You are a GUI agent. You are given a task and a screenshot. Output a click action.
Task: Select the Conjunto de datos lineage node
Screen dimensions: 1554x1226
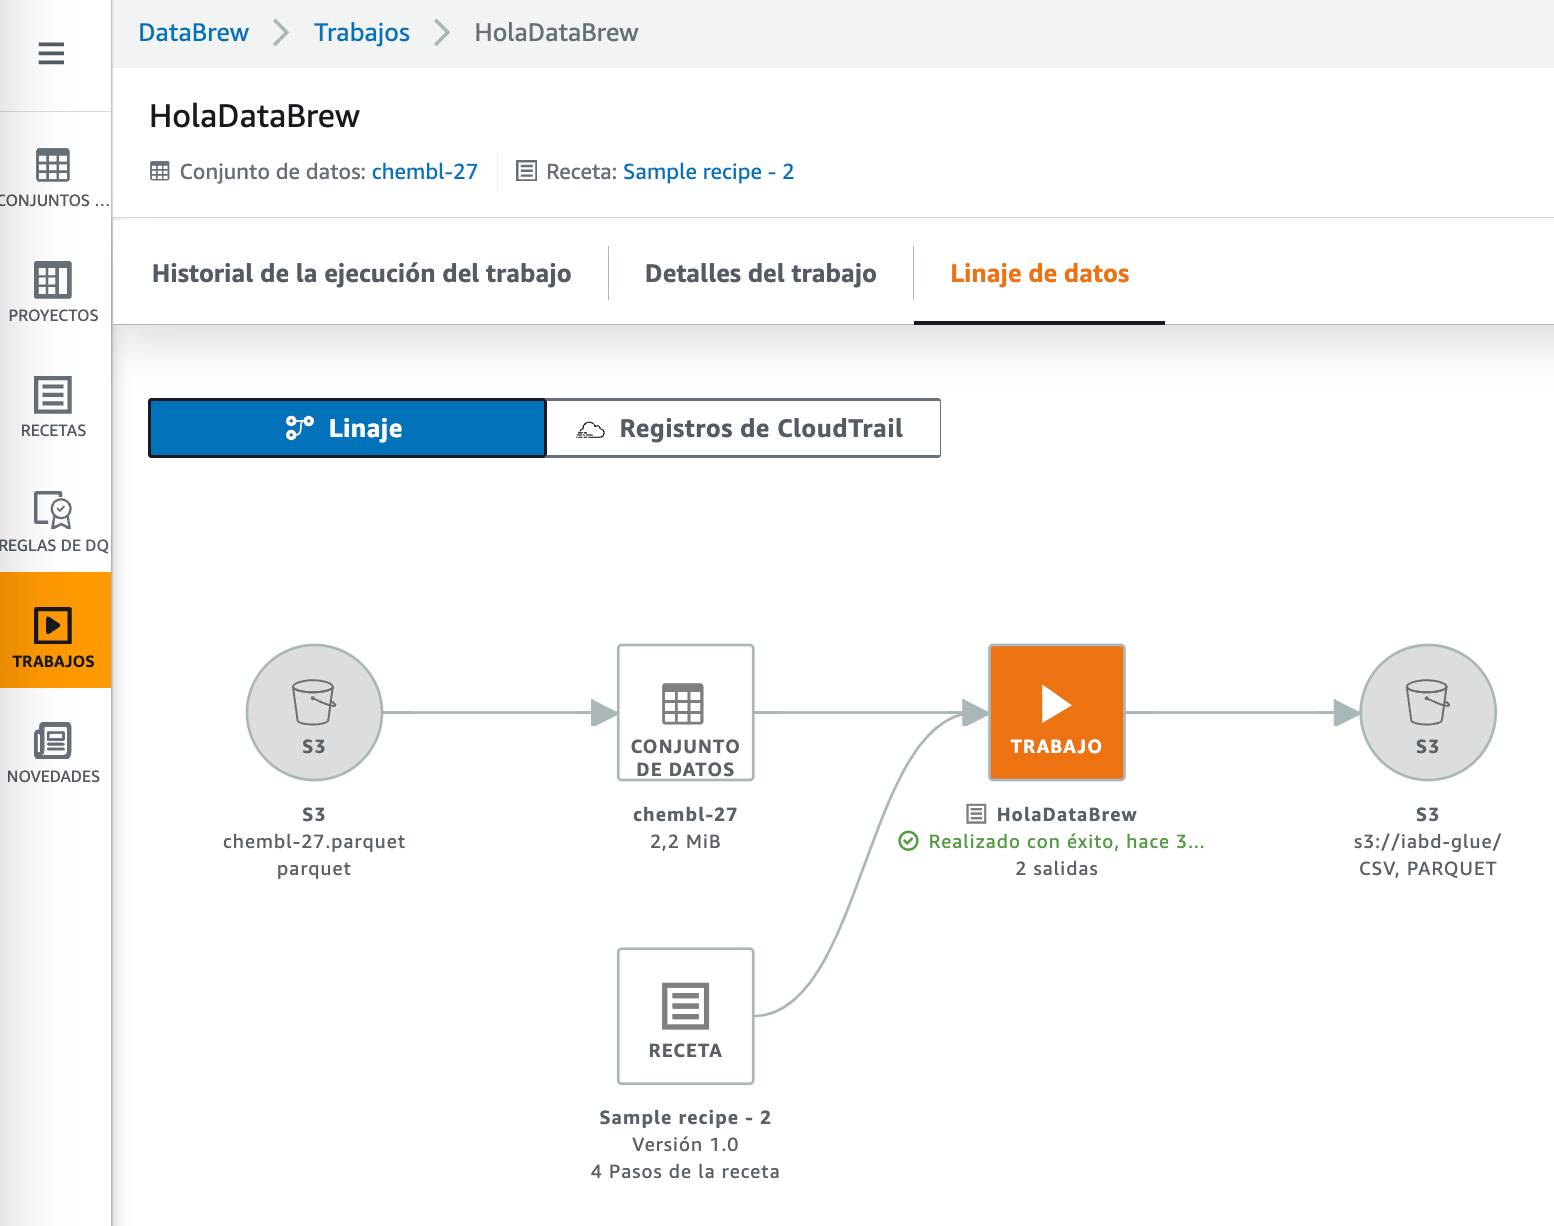(x=685, y=712)
